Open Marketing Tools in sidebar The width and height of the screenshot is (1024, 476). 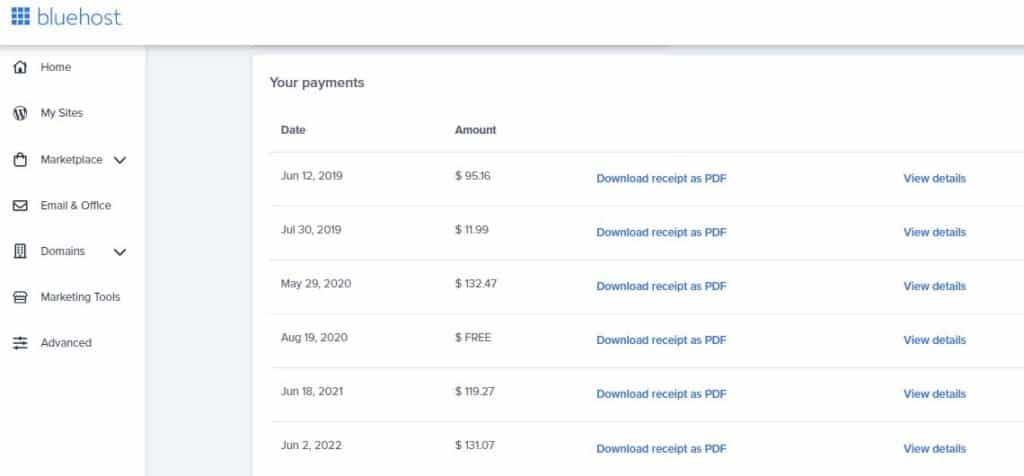(x=79, y=298)
